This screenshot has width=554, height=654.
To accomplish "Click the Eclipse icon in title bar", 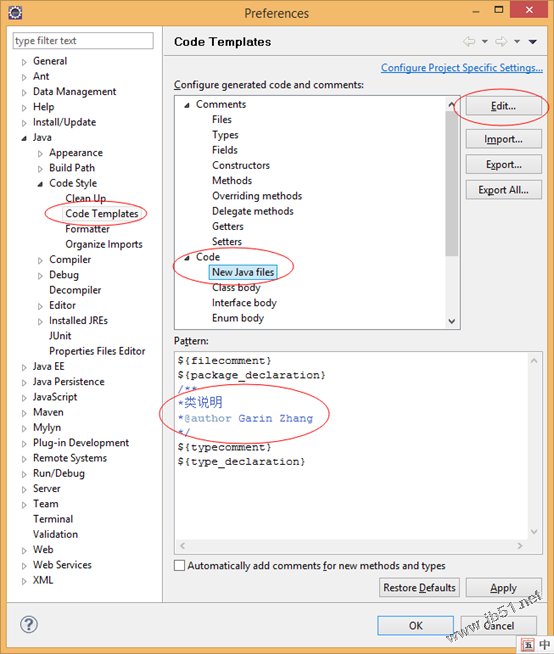I will click(x=15, y=13).
